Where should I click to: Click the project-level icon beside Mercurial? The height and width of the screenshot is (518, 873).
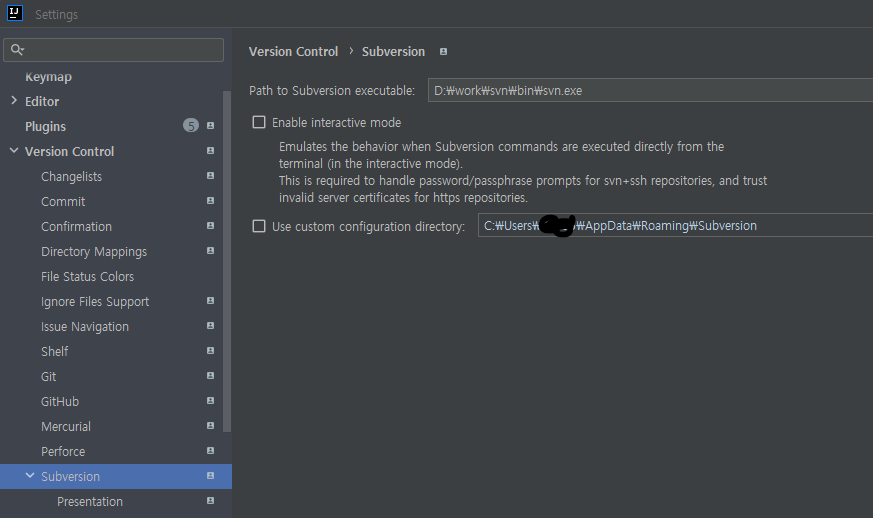point(210,426)
